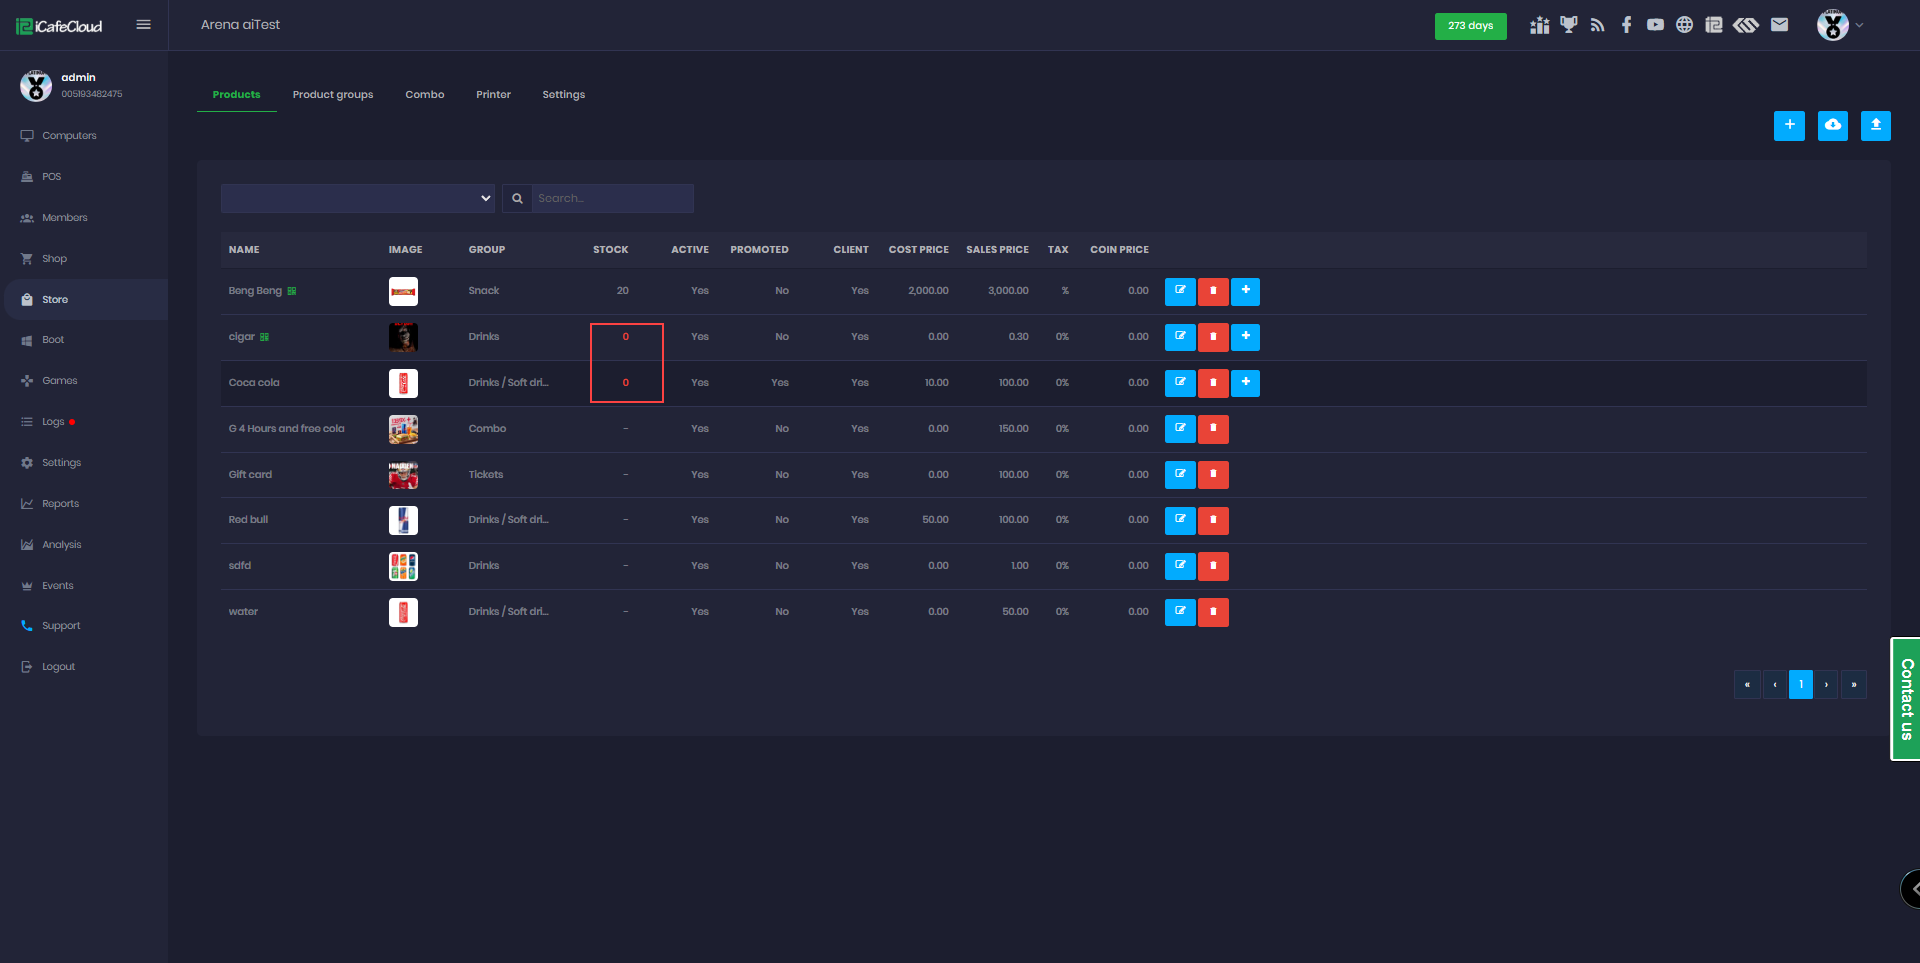Expand the collapsed side panel arrow
The width and height of the screenshot is (1920, 963).
pos(1911,888)
